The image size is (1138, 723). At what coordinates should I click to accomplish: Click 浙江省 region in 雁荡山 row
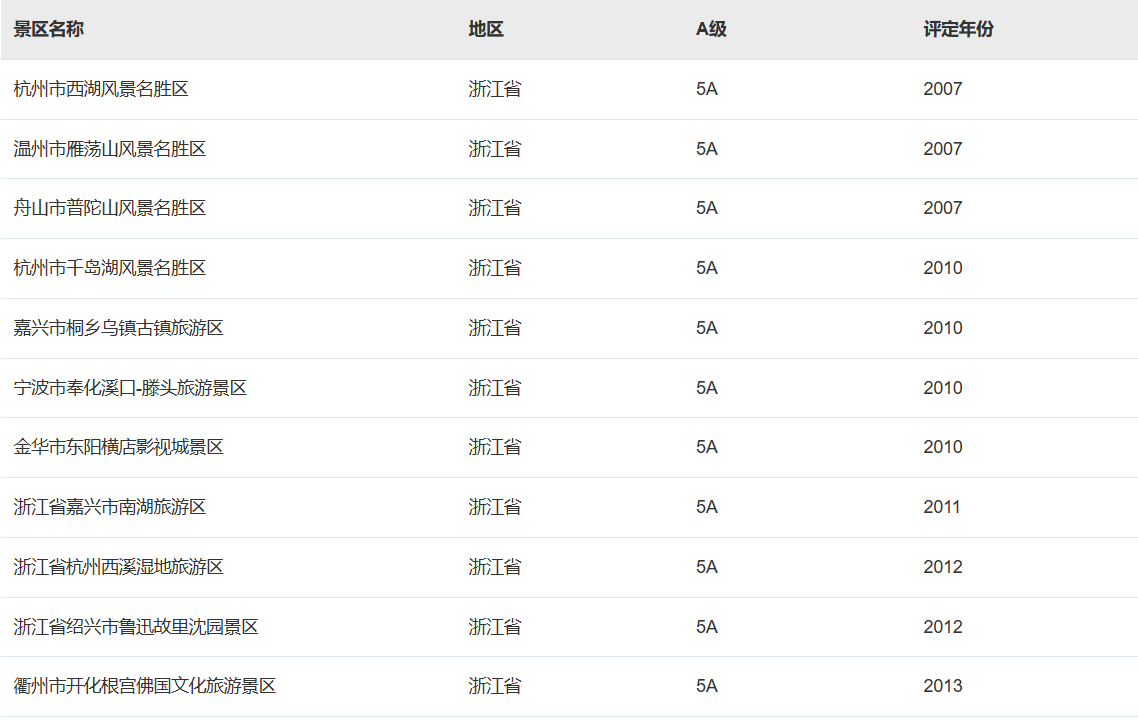coord(495,149)
